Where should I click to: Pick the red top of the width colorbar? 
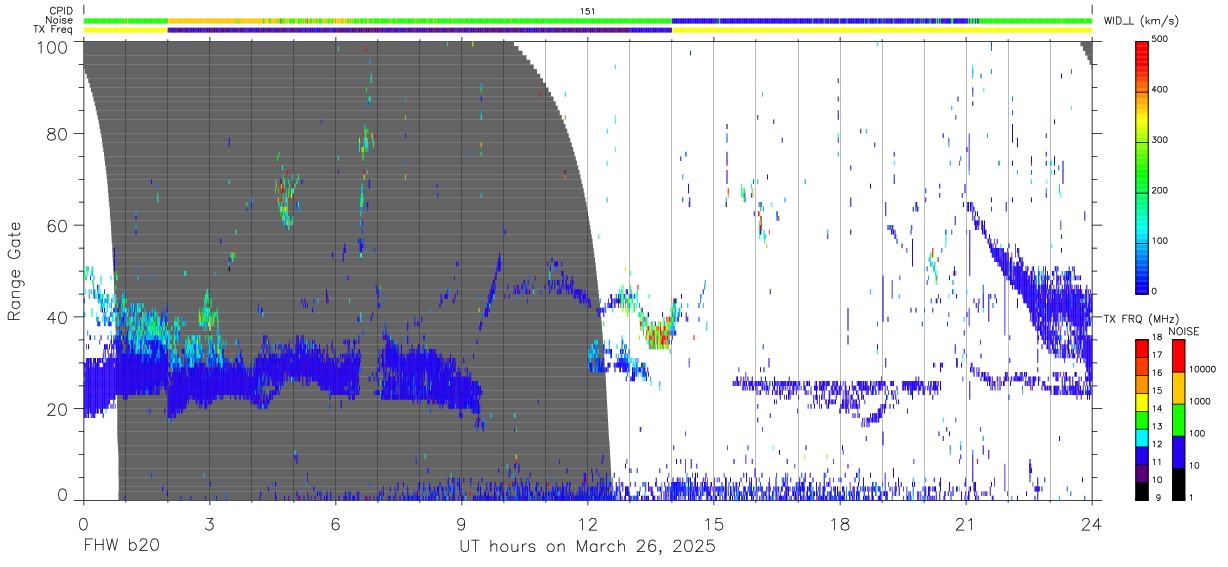pyautogui.click(x=1141, y=50)
